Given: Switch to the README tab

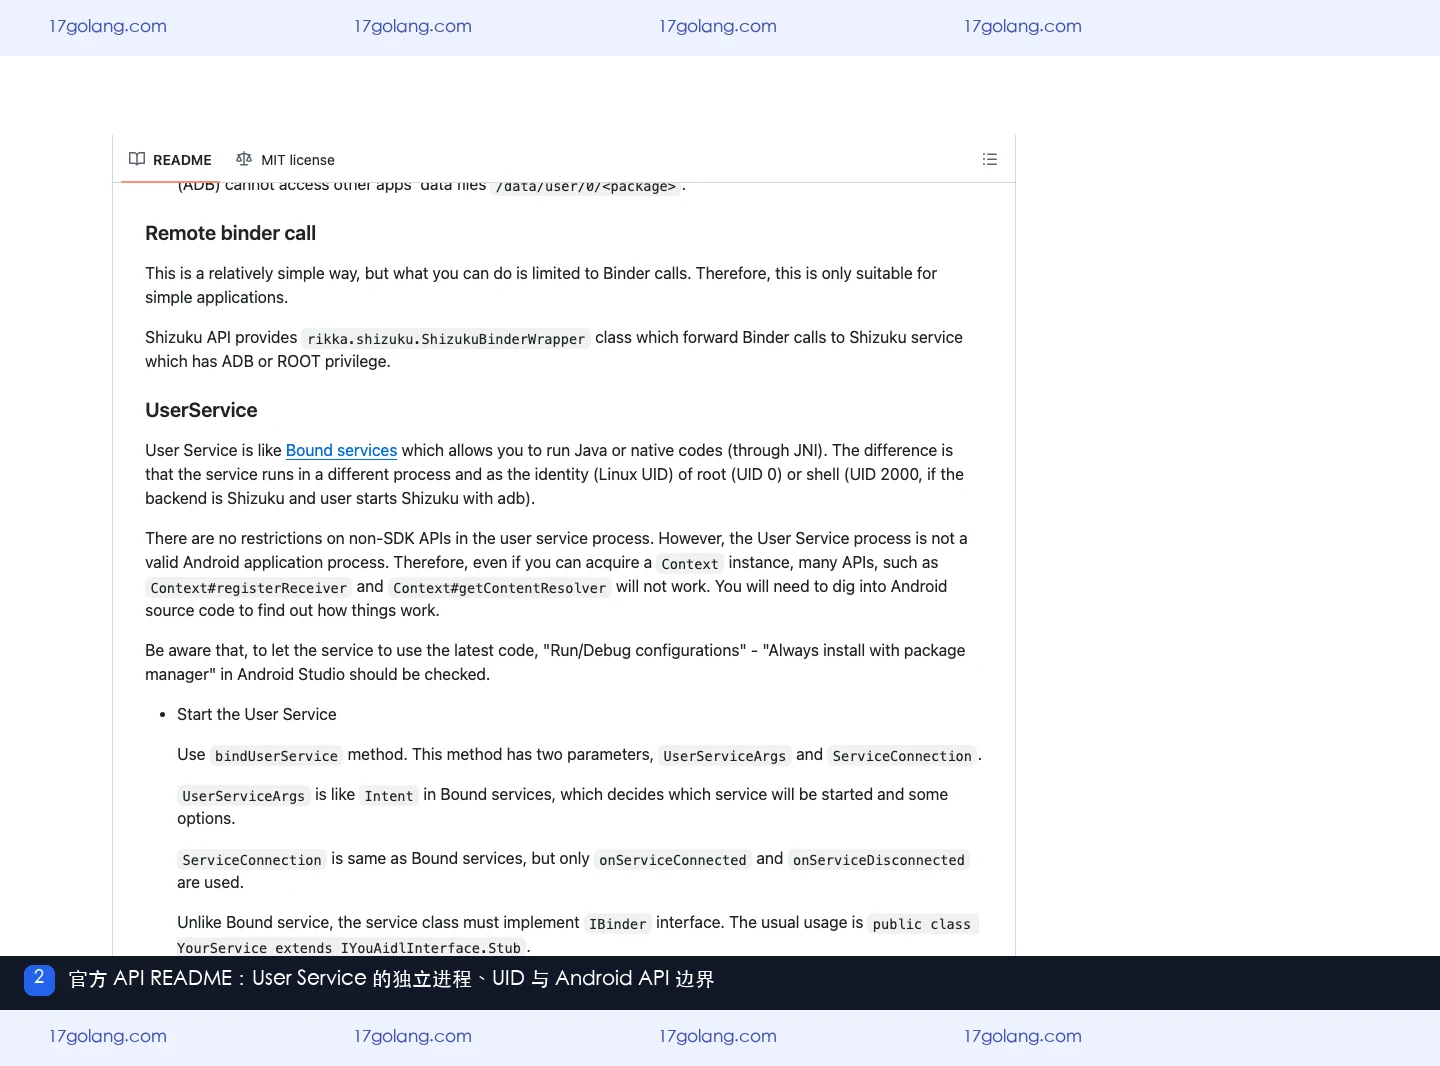Looking at the screenshot, I should 170,160.
